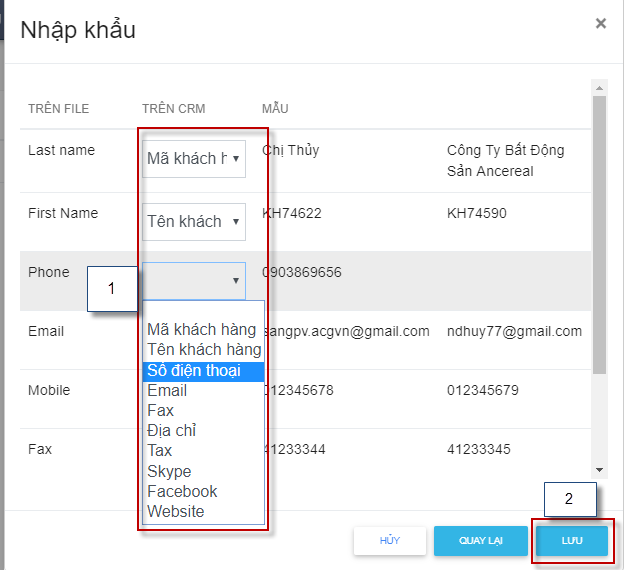
Task: Click the vertical scrollbar thumb
Action: coord(599,235)
